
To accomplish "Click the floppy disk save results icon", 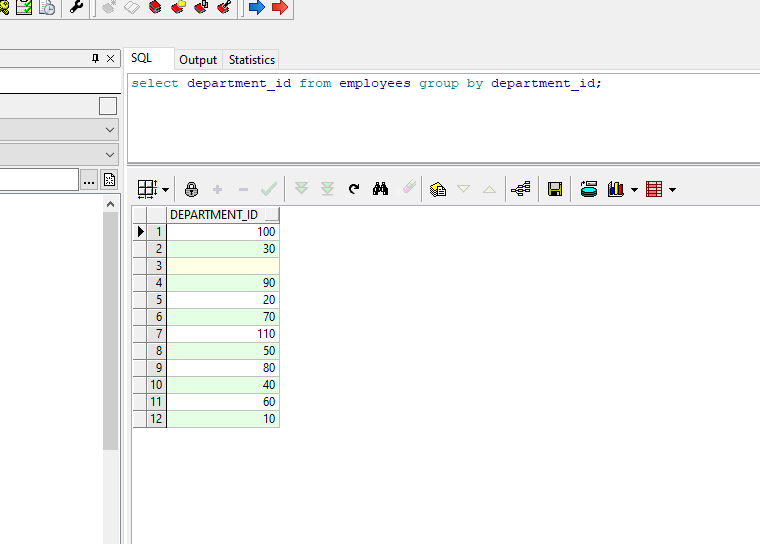I will click(555, 189).
